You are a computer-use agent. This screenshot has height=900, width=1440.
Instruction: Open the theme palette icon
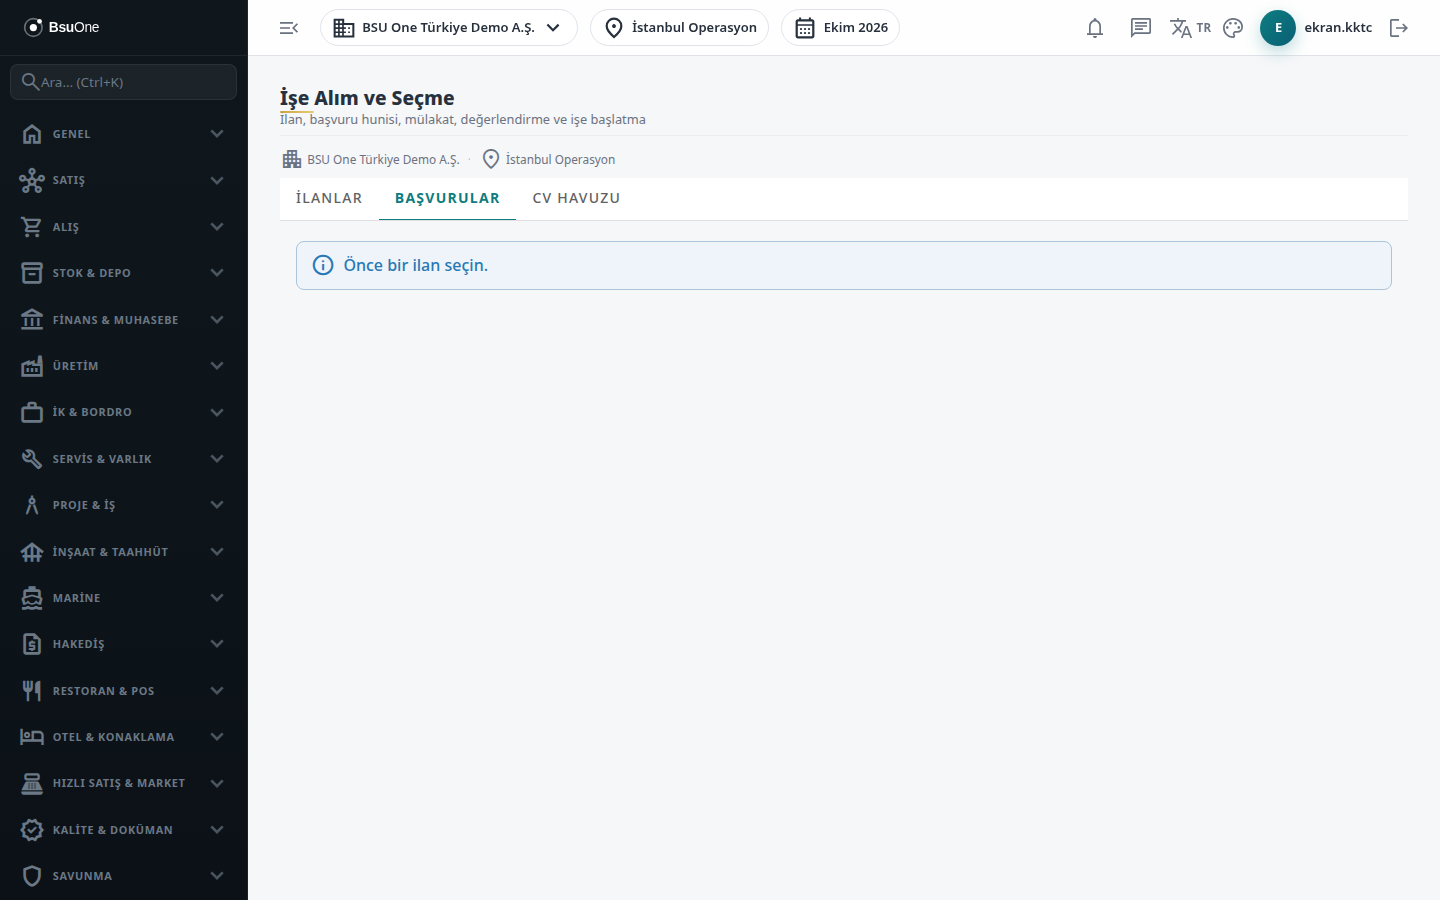(x=1233, y=28)
